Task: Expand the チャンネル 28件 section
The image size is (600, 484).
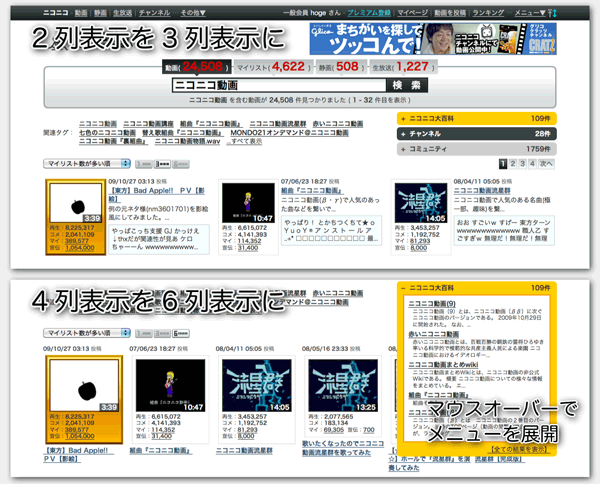Action: pos(476,134)
